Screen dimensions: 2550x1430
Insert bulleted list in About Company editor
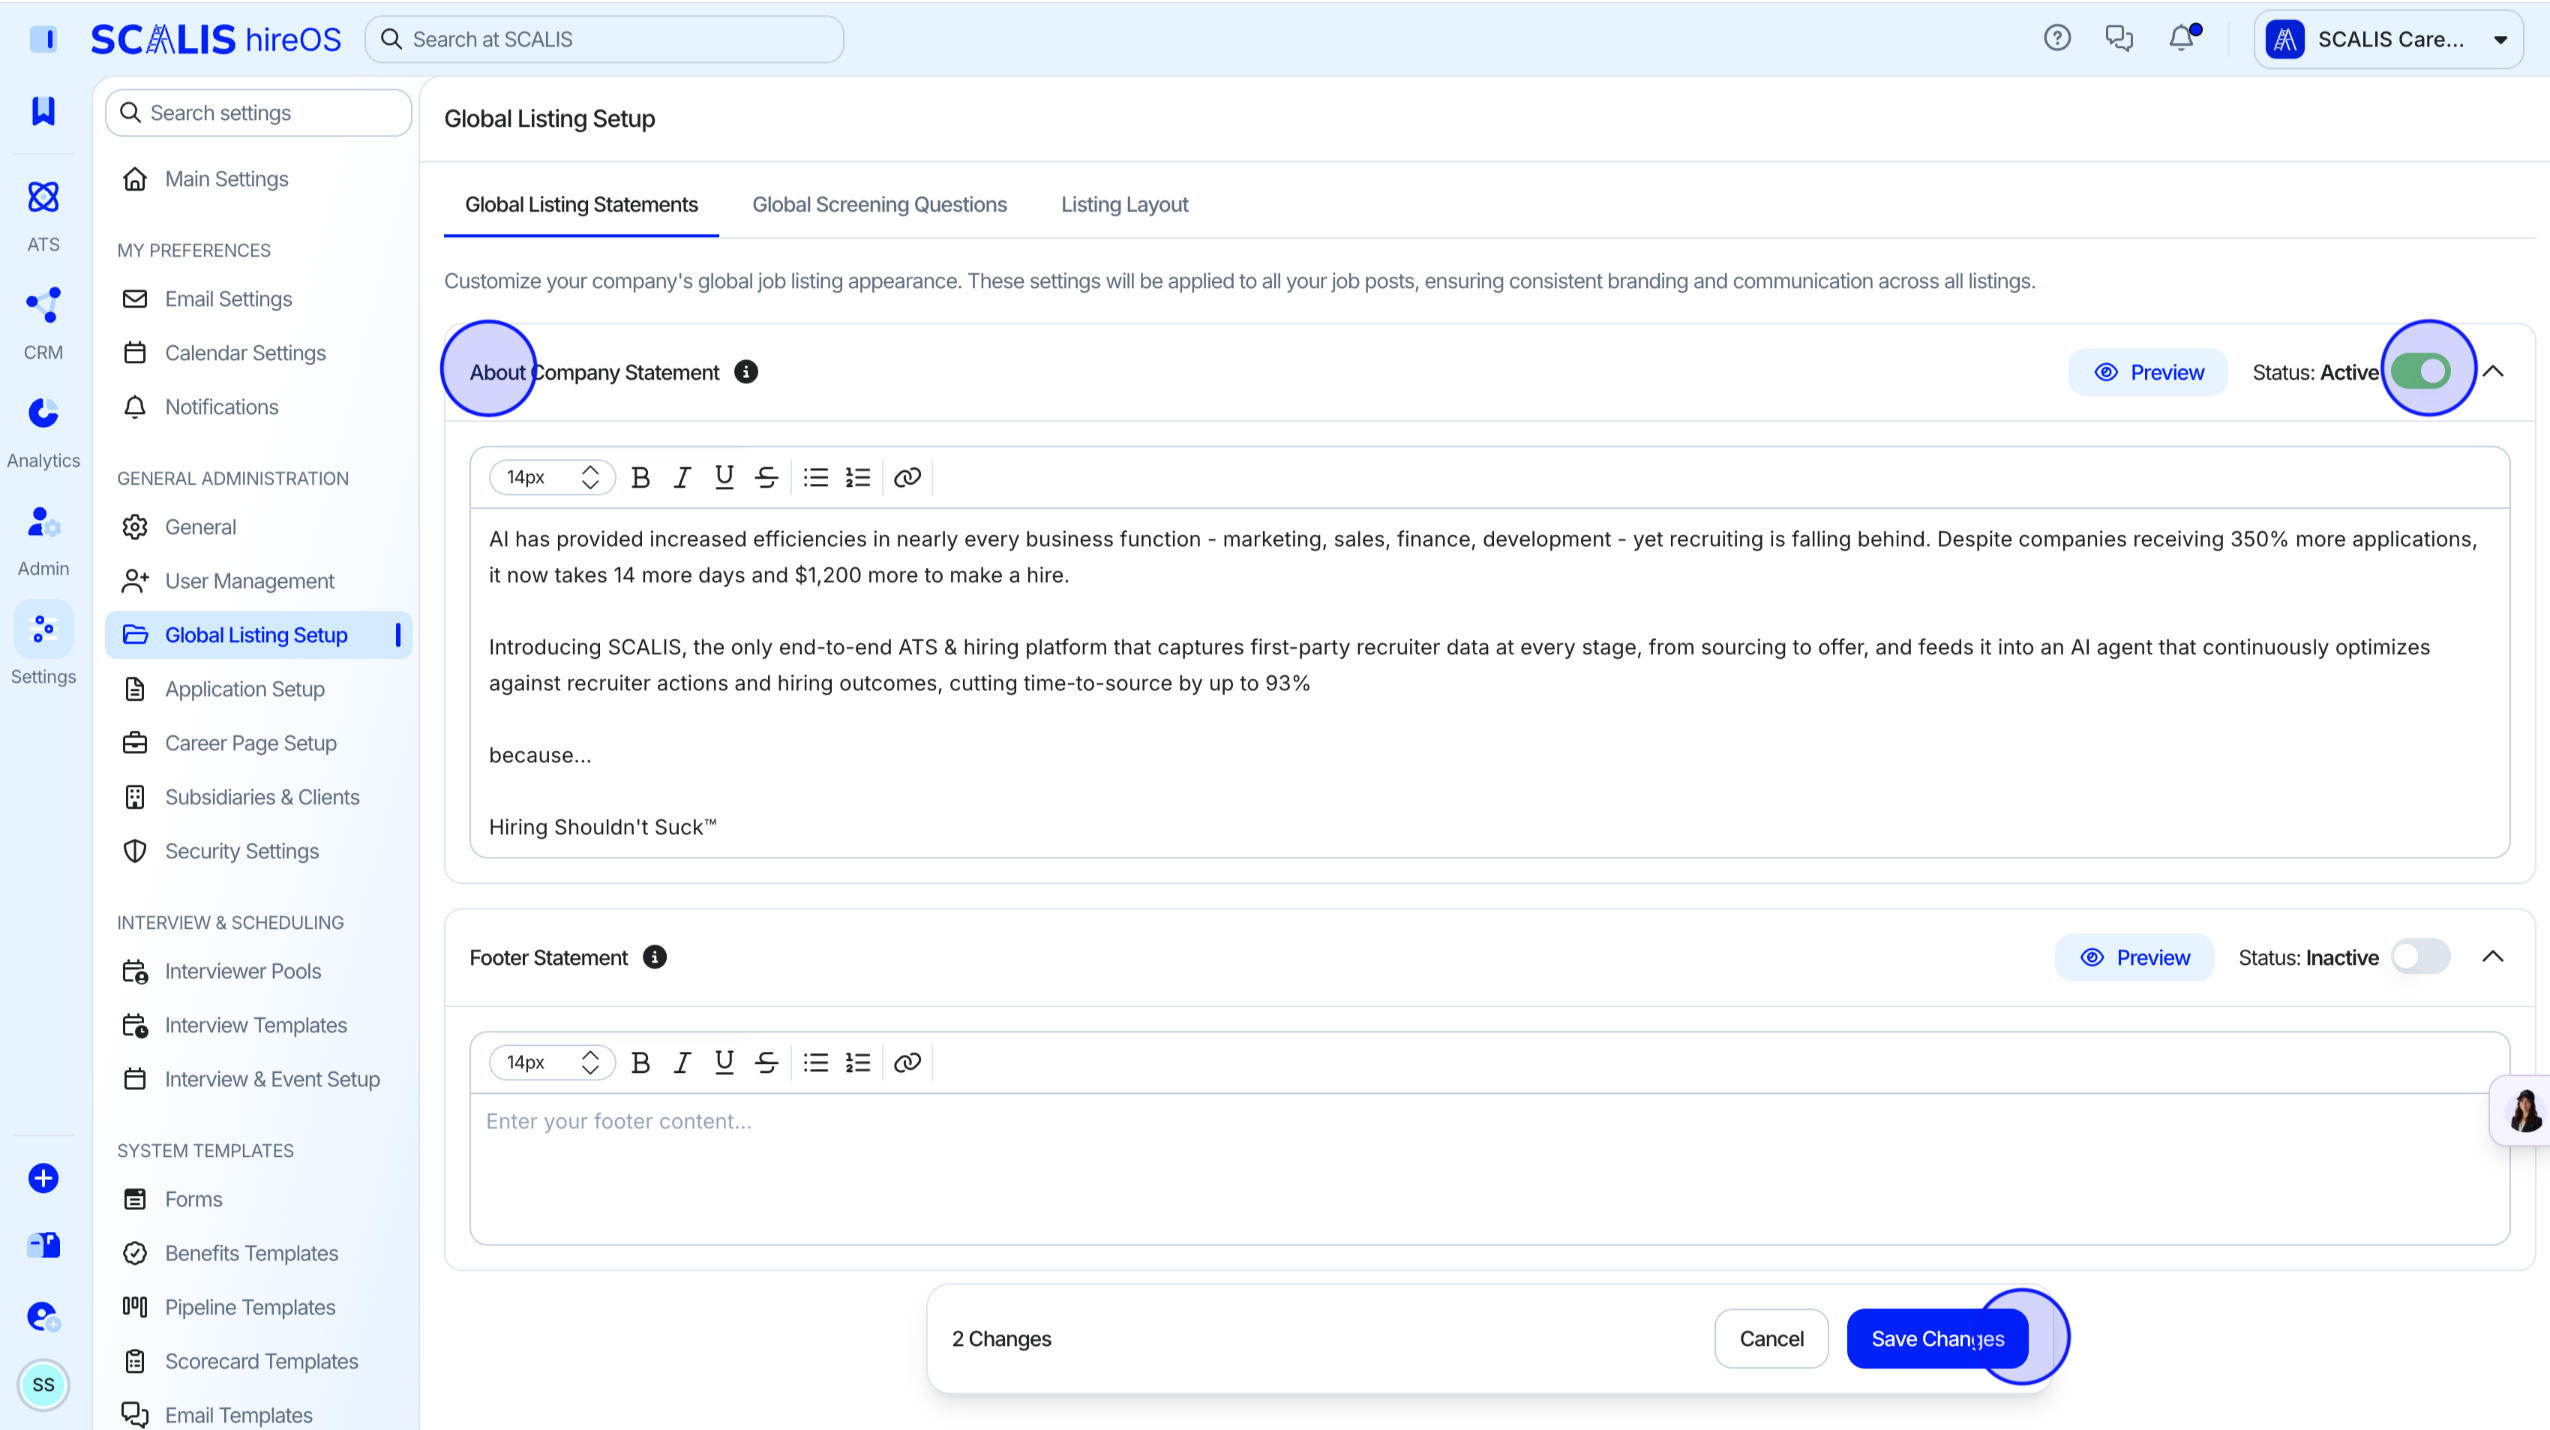tap(816, 478)
